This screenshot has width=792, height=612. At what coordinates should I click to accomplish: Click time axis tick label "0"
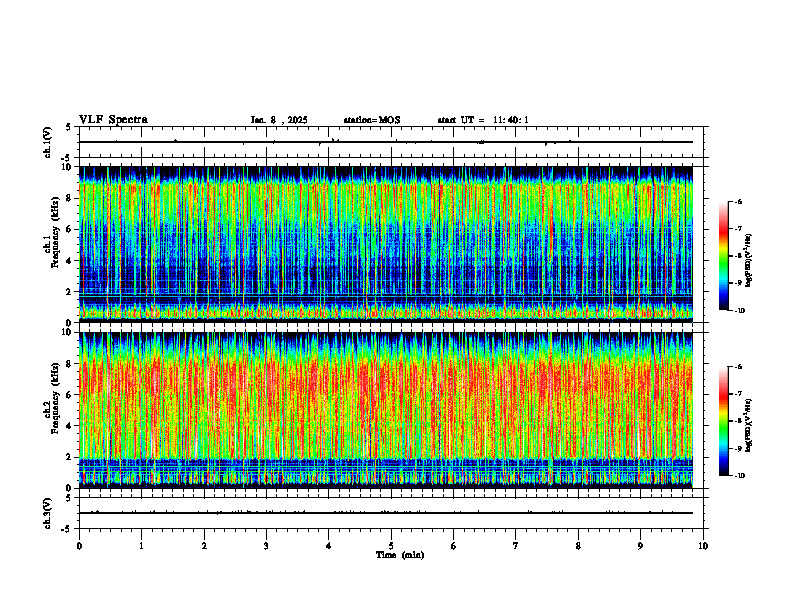[x=79, y=546]
